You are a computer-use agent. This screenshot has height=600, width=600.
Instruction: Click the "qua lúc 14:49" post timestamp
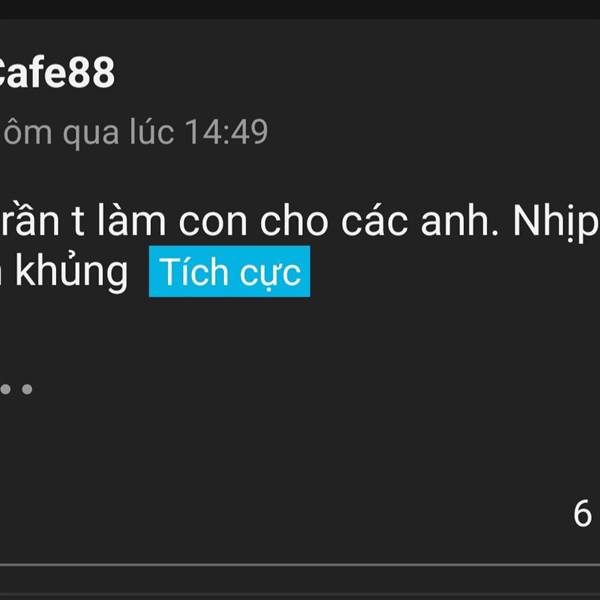pos(165,132)
